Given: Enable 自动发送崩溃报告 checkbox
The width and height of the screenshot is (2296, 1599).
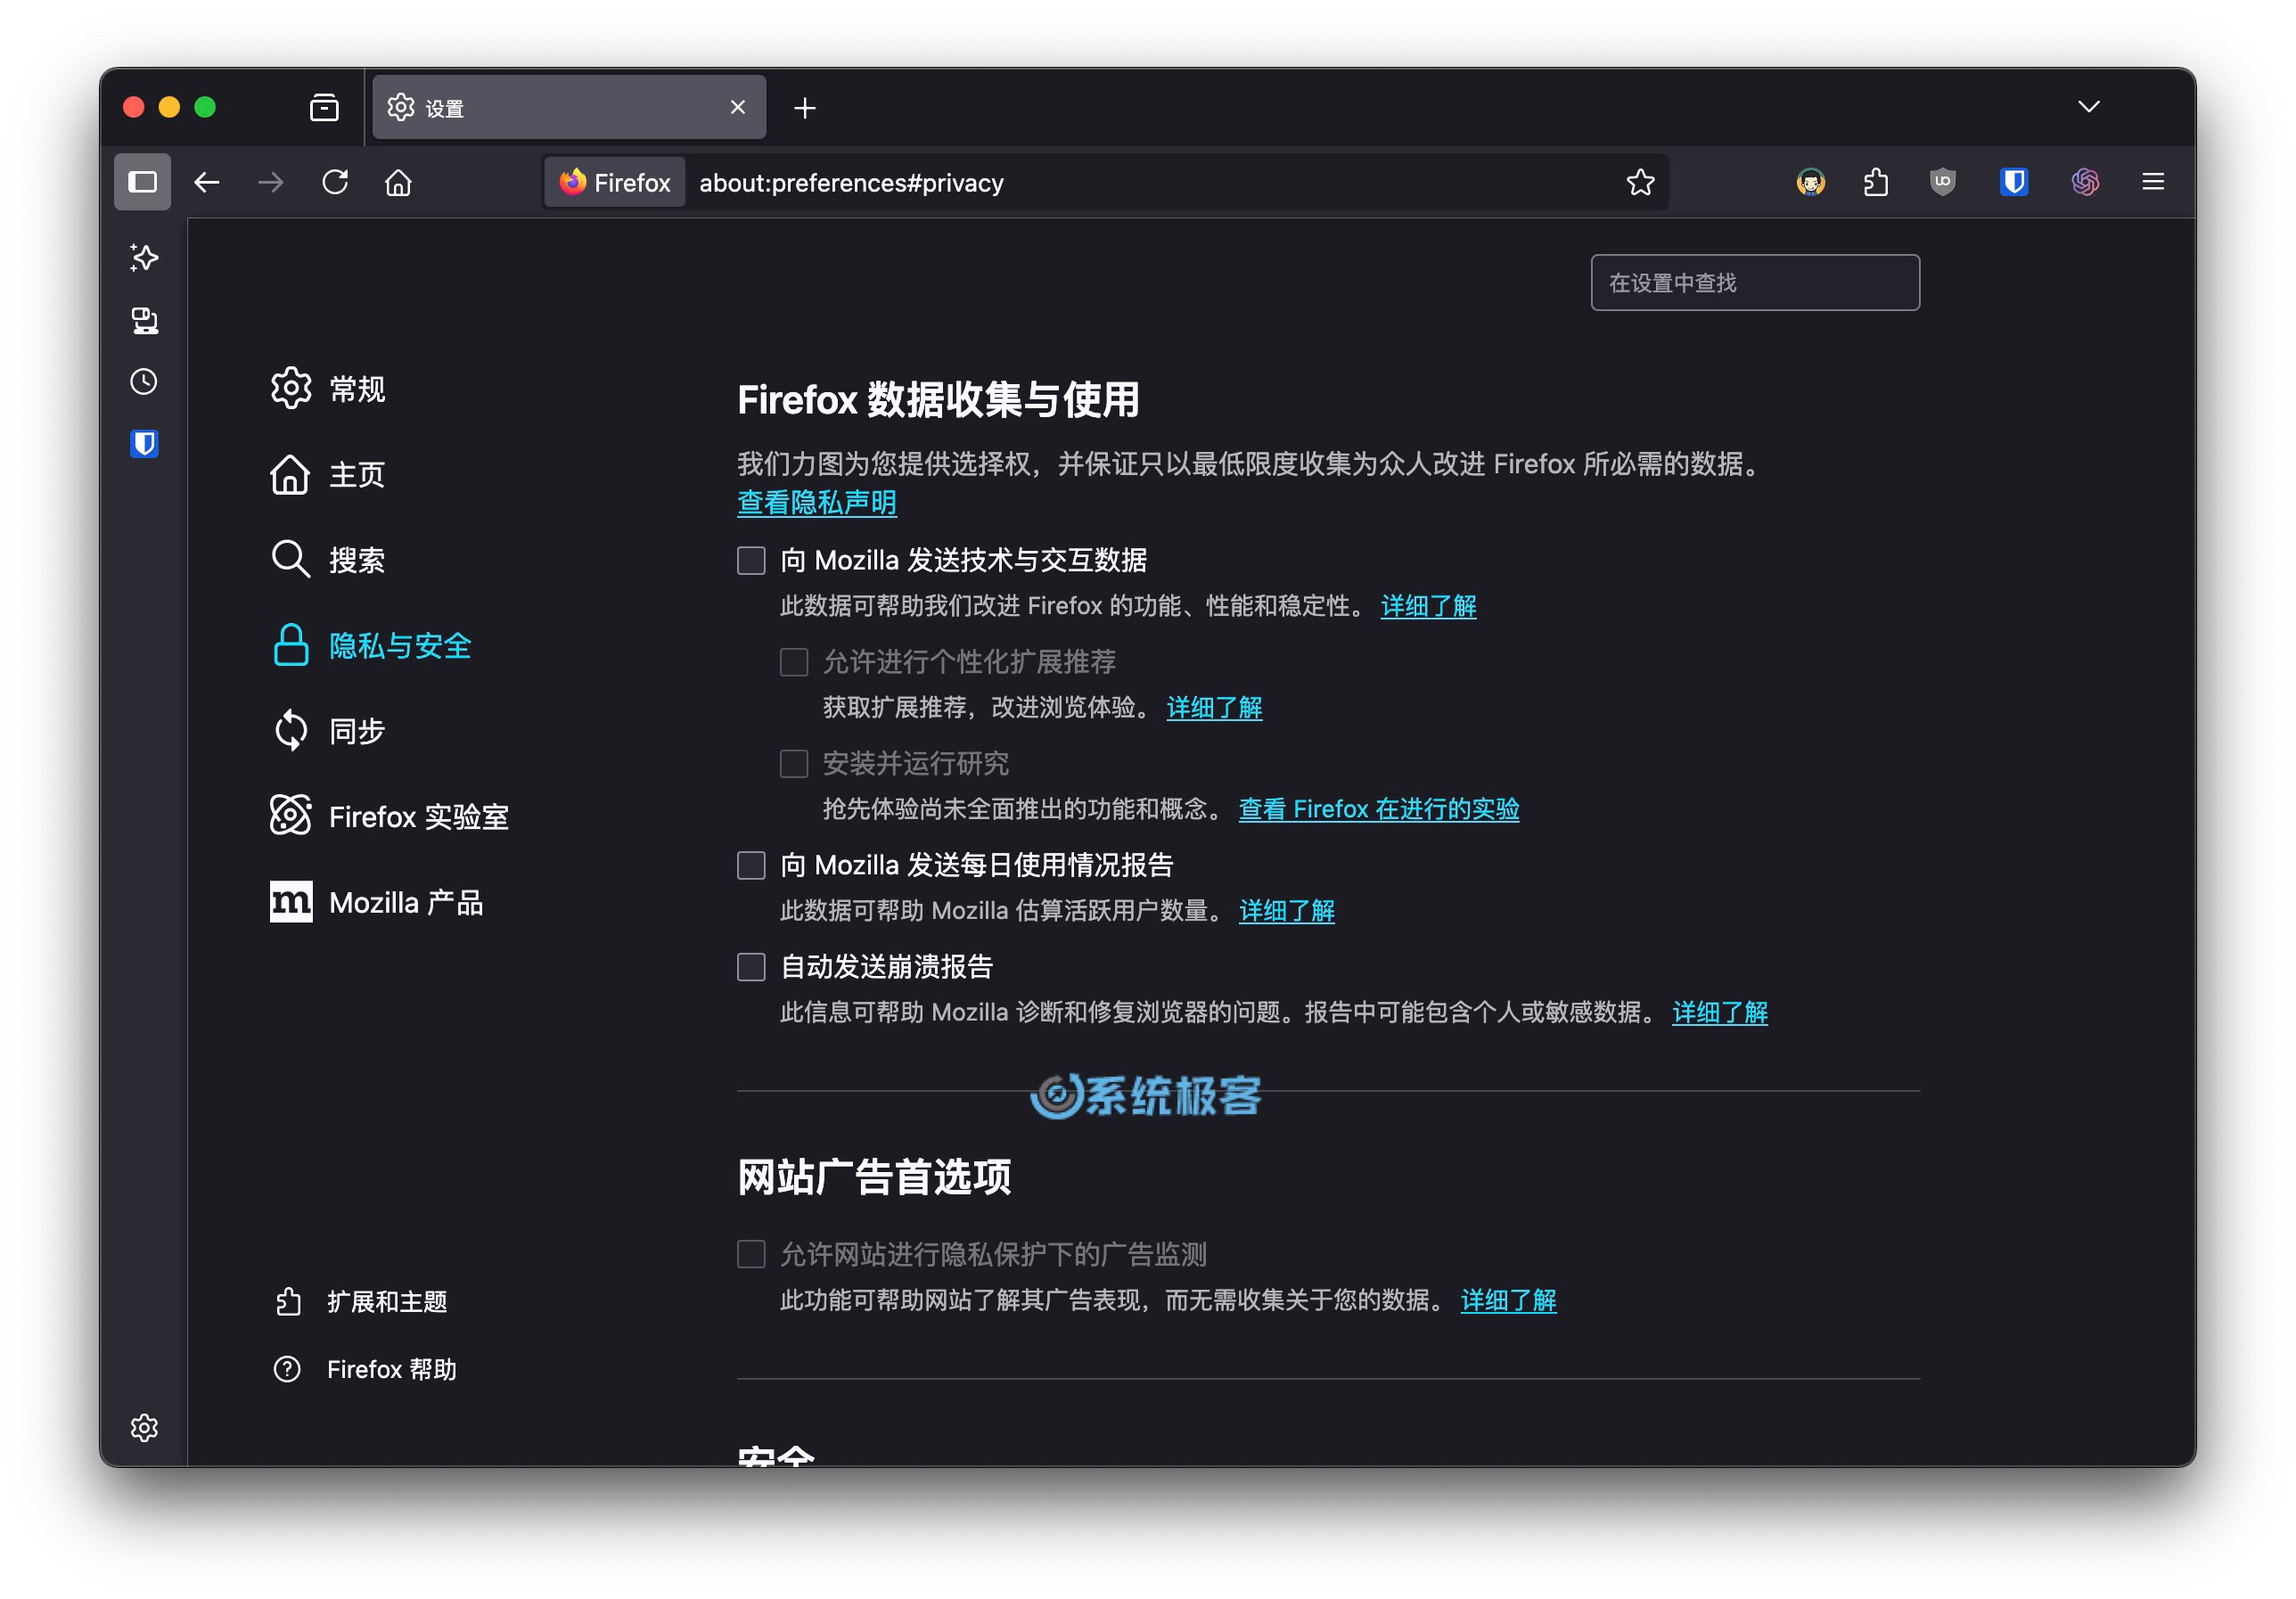Looking at the screenshot, I should [751, 967].
